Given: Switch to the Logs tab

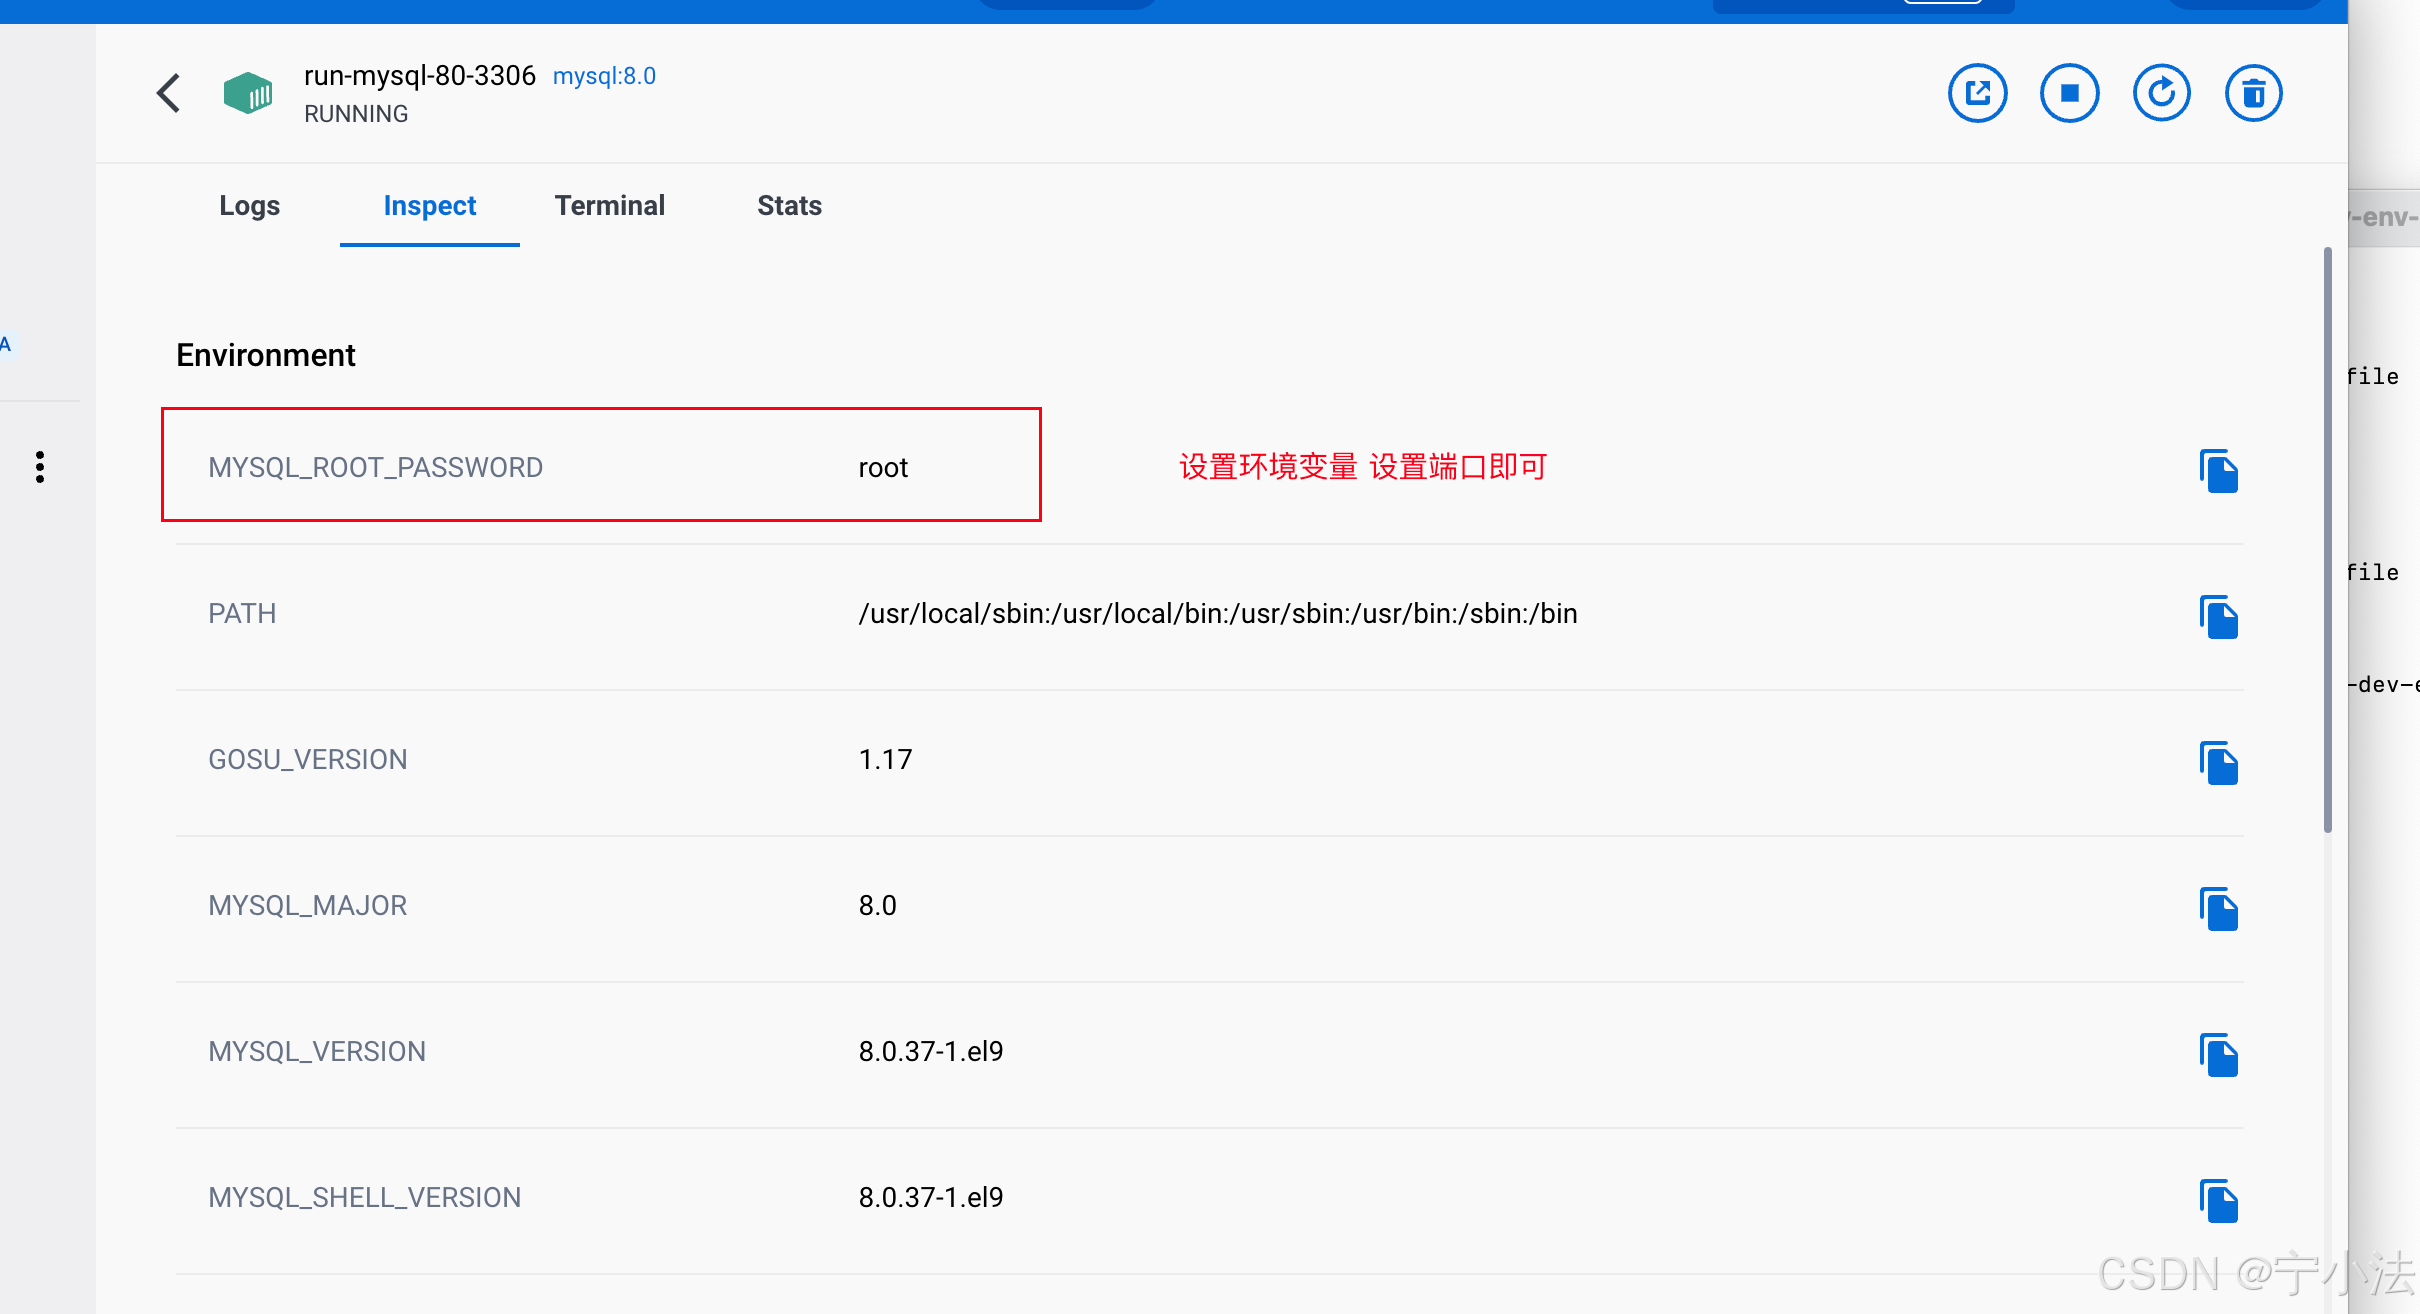Looking at the screenshot, I should click(249, 205).
